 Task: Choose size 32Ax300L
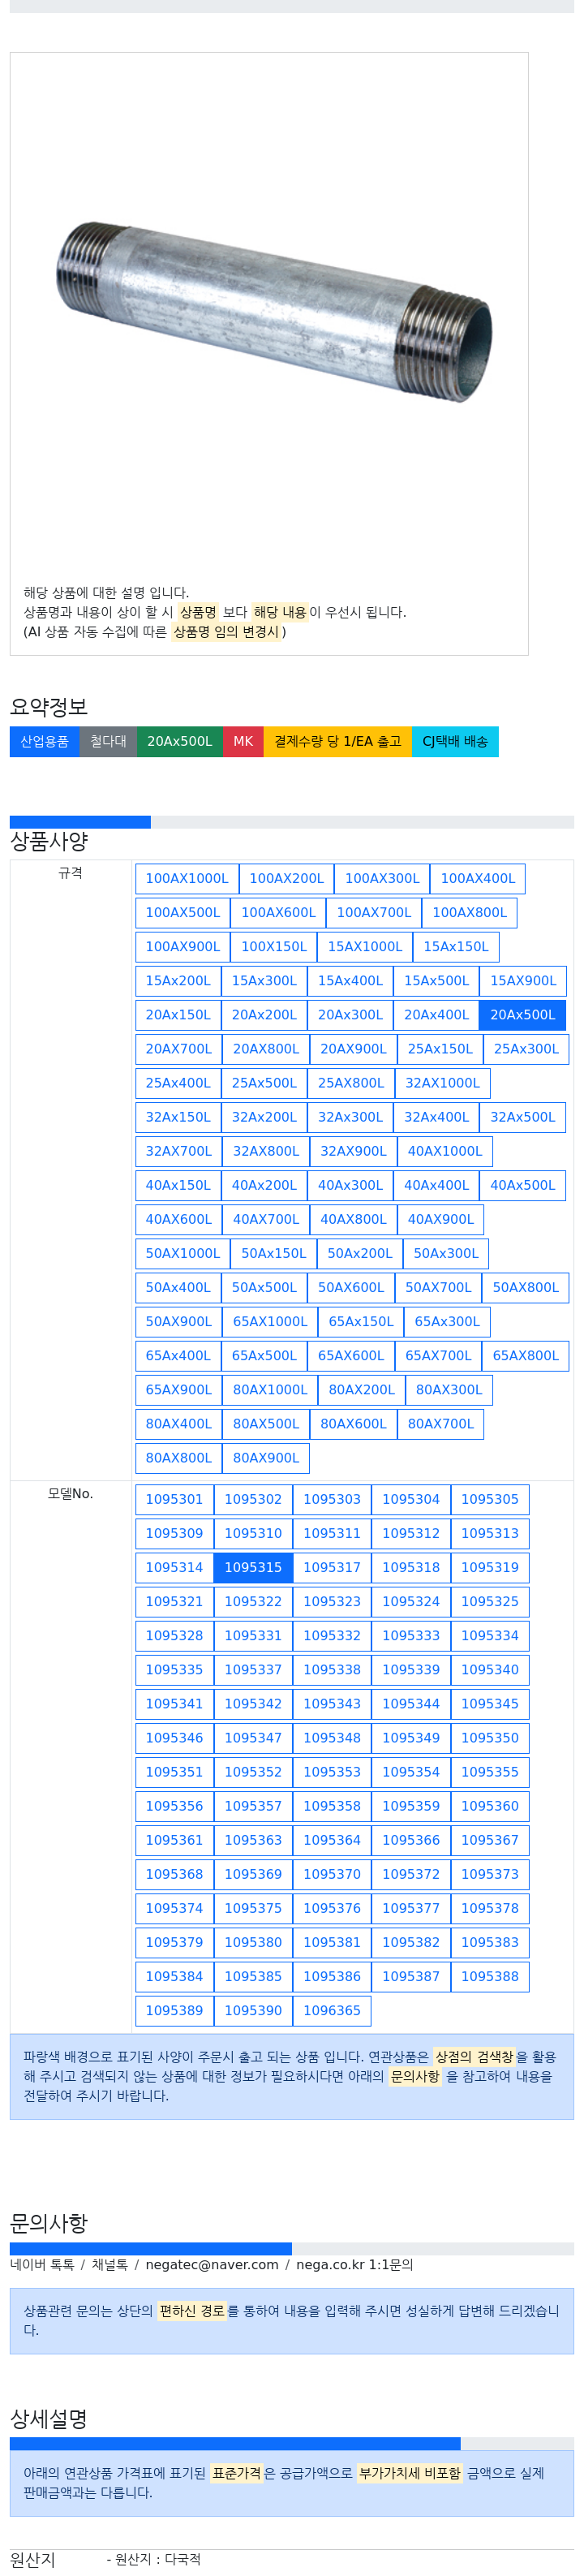pos(350,1117)
